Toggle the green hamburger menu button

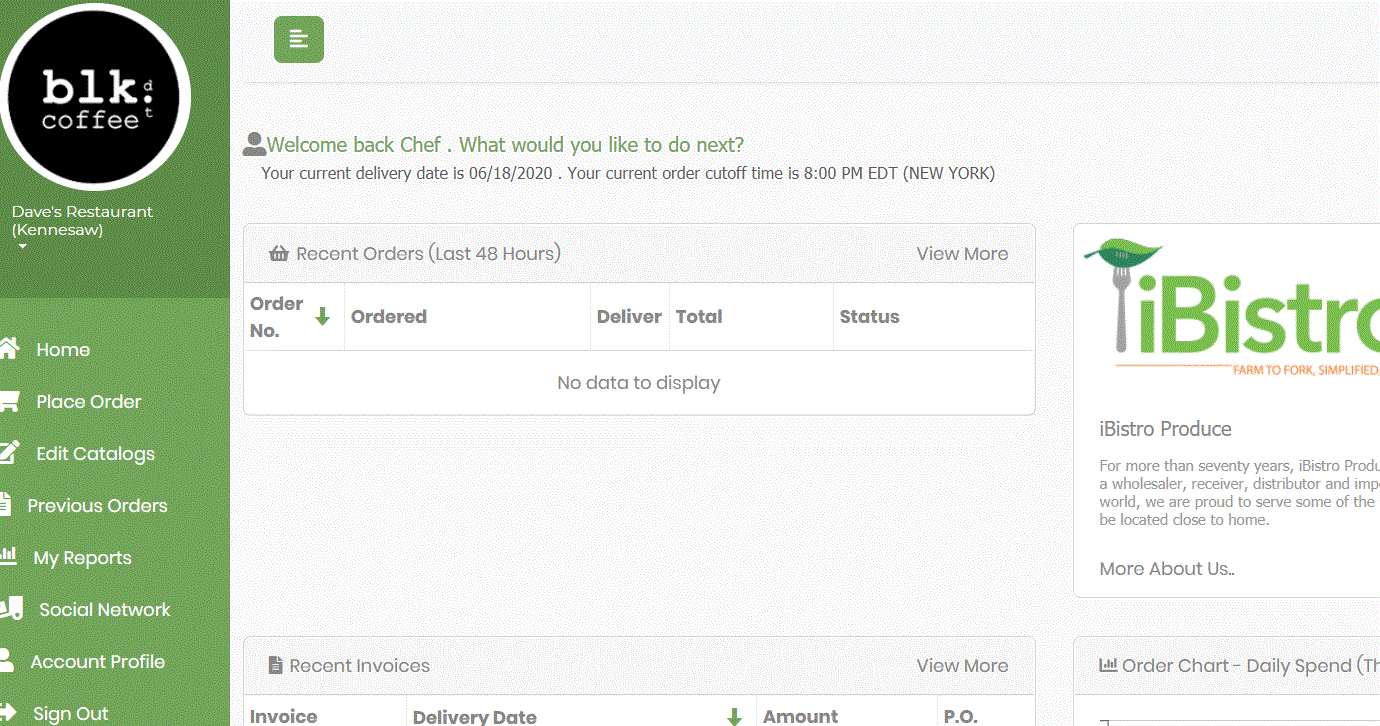(298, 40)
